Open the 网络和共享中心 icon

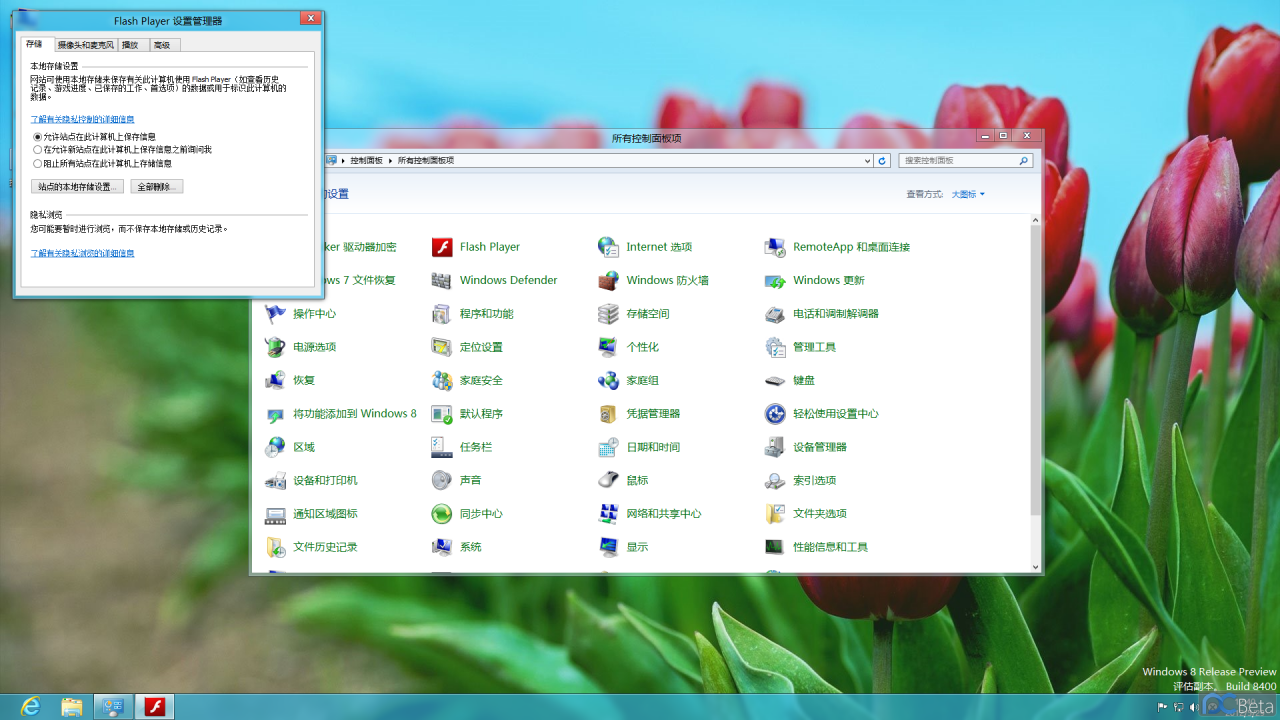[608, 514]
